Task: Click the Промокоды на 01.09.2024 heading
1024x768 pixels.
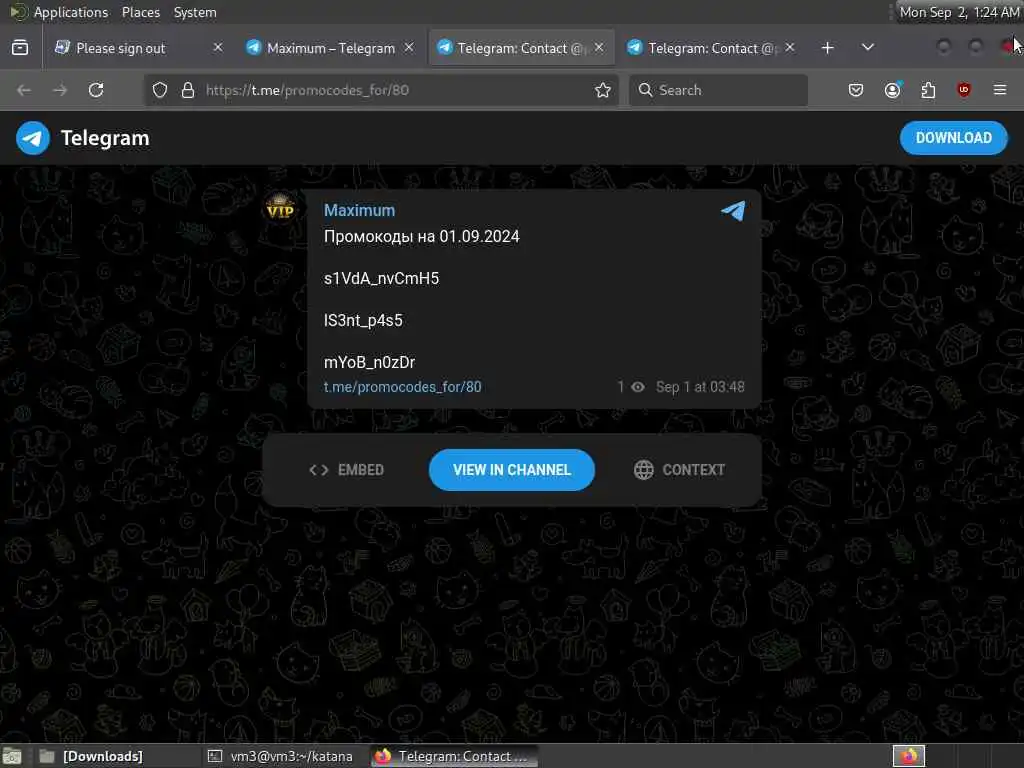Action: click(x=422, y=236)
